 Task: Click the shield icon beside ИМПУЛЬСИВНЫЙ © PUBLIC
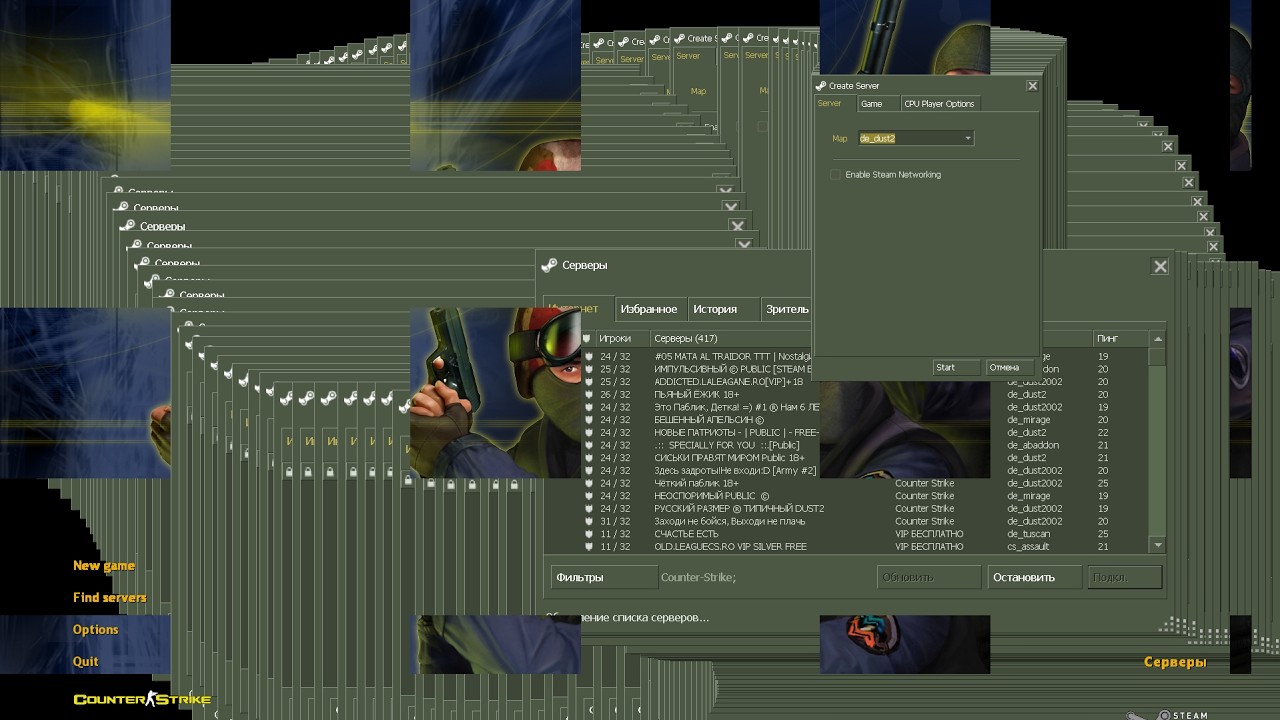[x=589, y=369]
